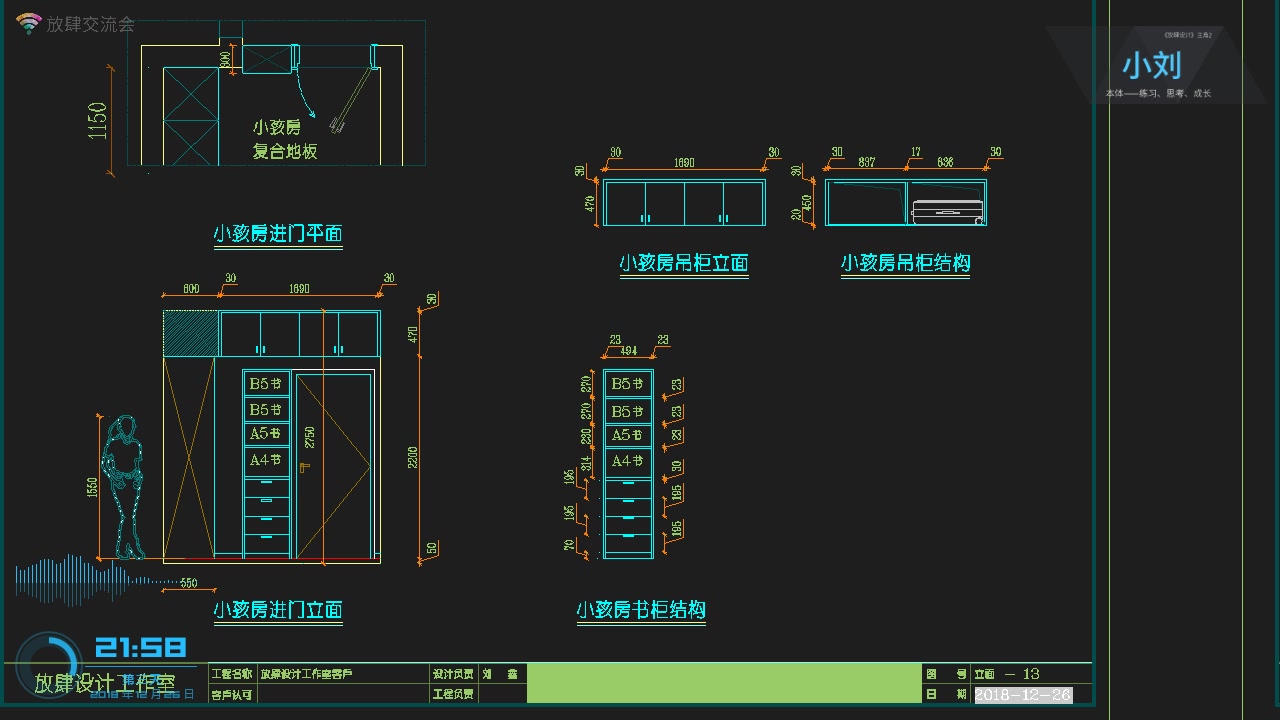Select the 立面 — 13 sheet number cell
This screenshot has height=720, width=1280.
tap(1030, 674)
